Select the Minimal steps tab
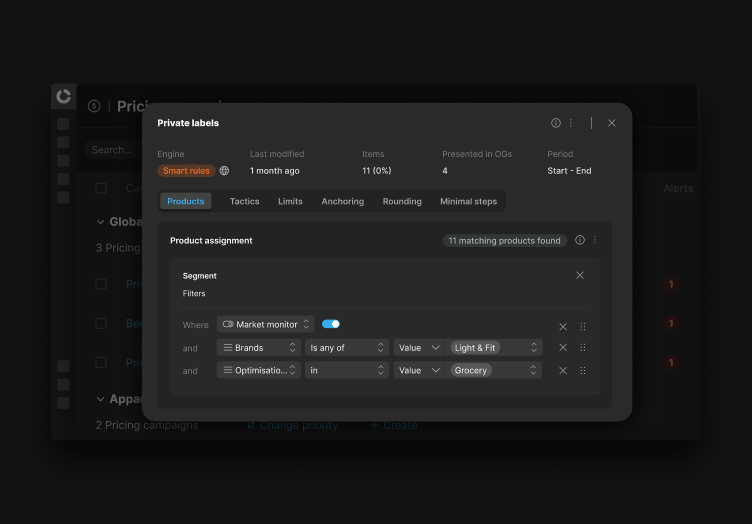752x524 pixels. pos(469,201)
